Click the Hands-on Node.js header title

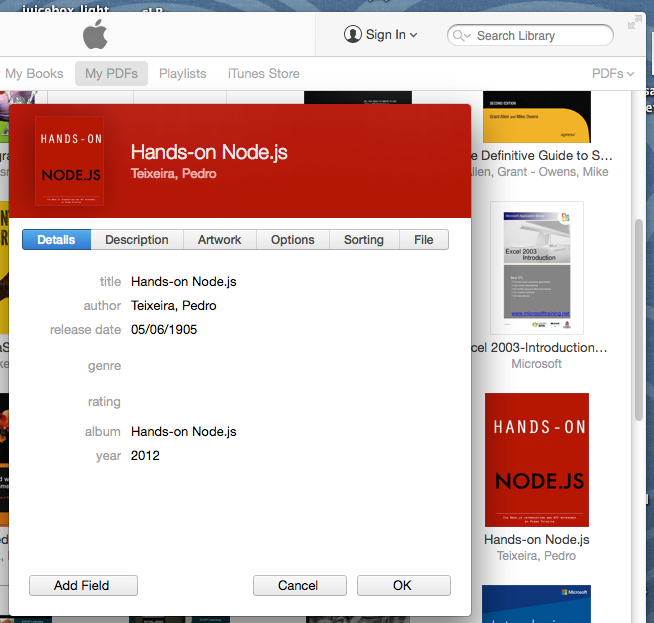pyautogui.click(x=209, y=152)
